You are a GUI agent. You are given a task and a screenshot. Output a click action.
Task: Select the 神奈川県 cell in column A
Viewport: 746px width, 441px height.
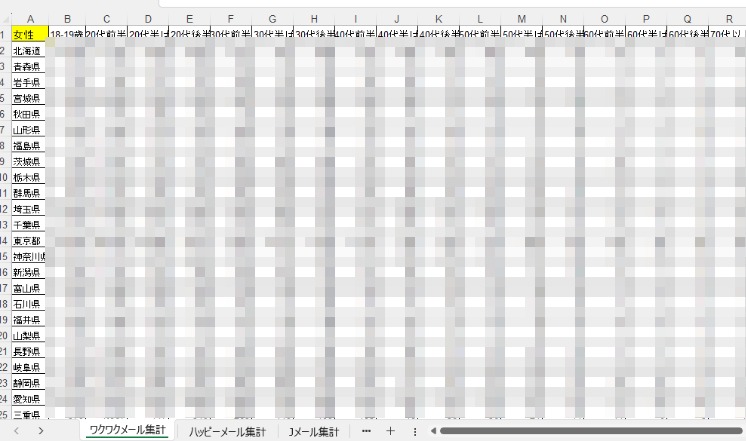tap(30, 257)
